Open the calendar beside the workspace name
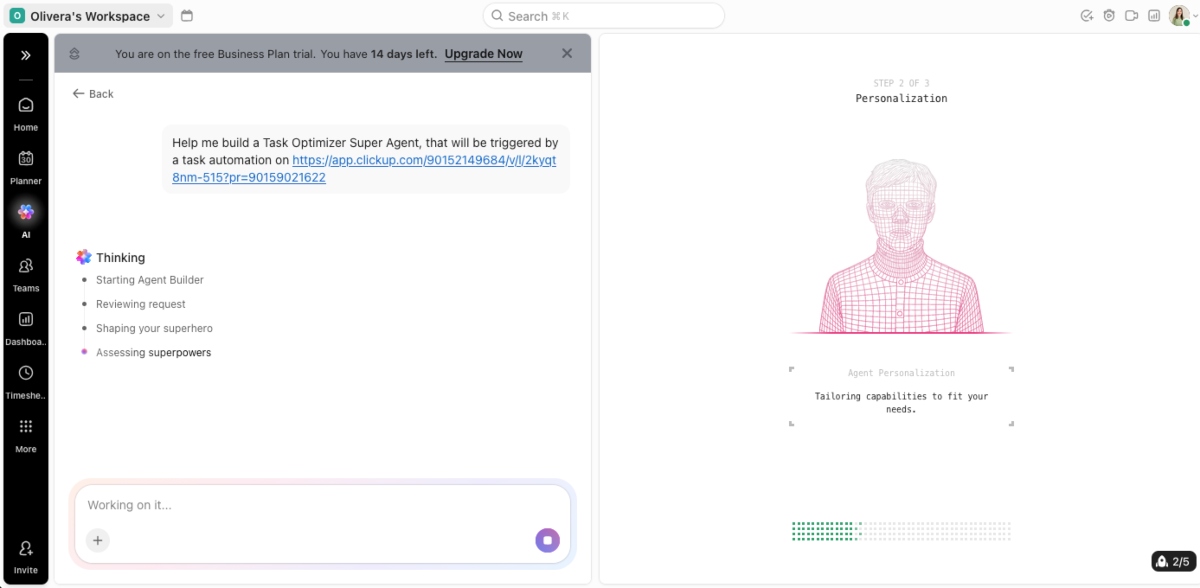The height and width of the screenshot is (588, 1200). pyautogui.click(x=186, y=15)
